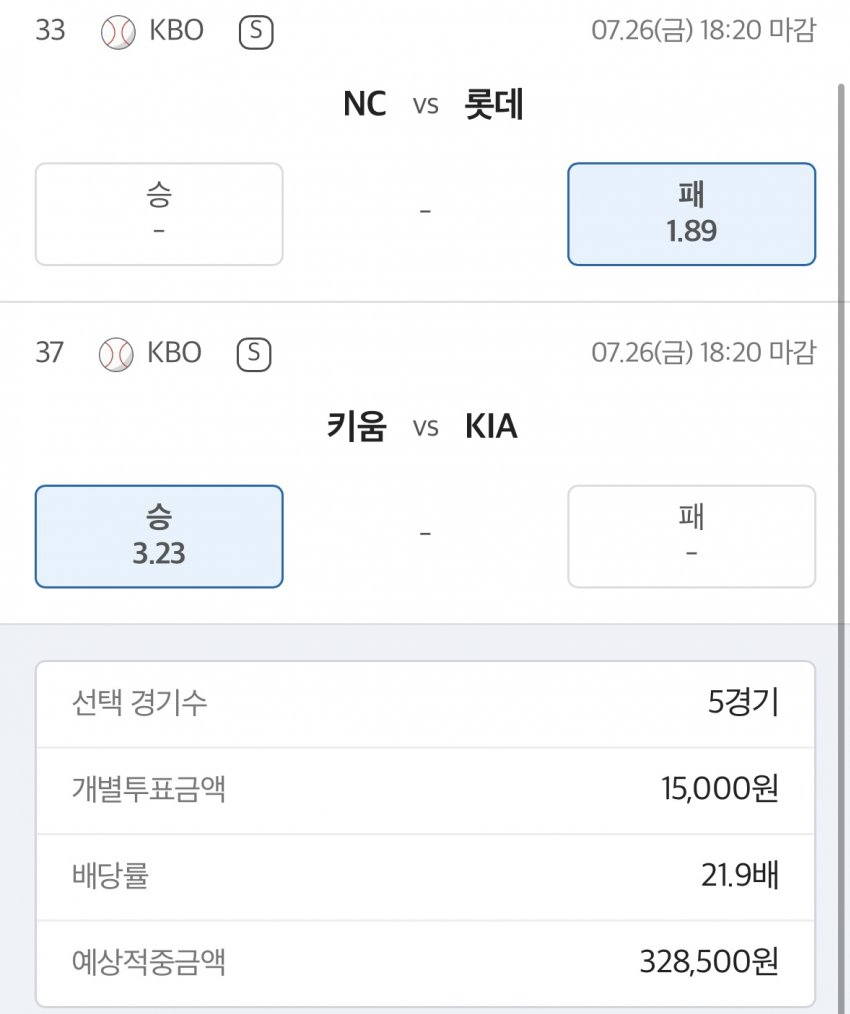The image size is (850, 1014).
Task: Click the baseball icon for match 33
Action: point(117,32)
